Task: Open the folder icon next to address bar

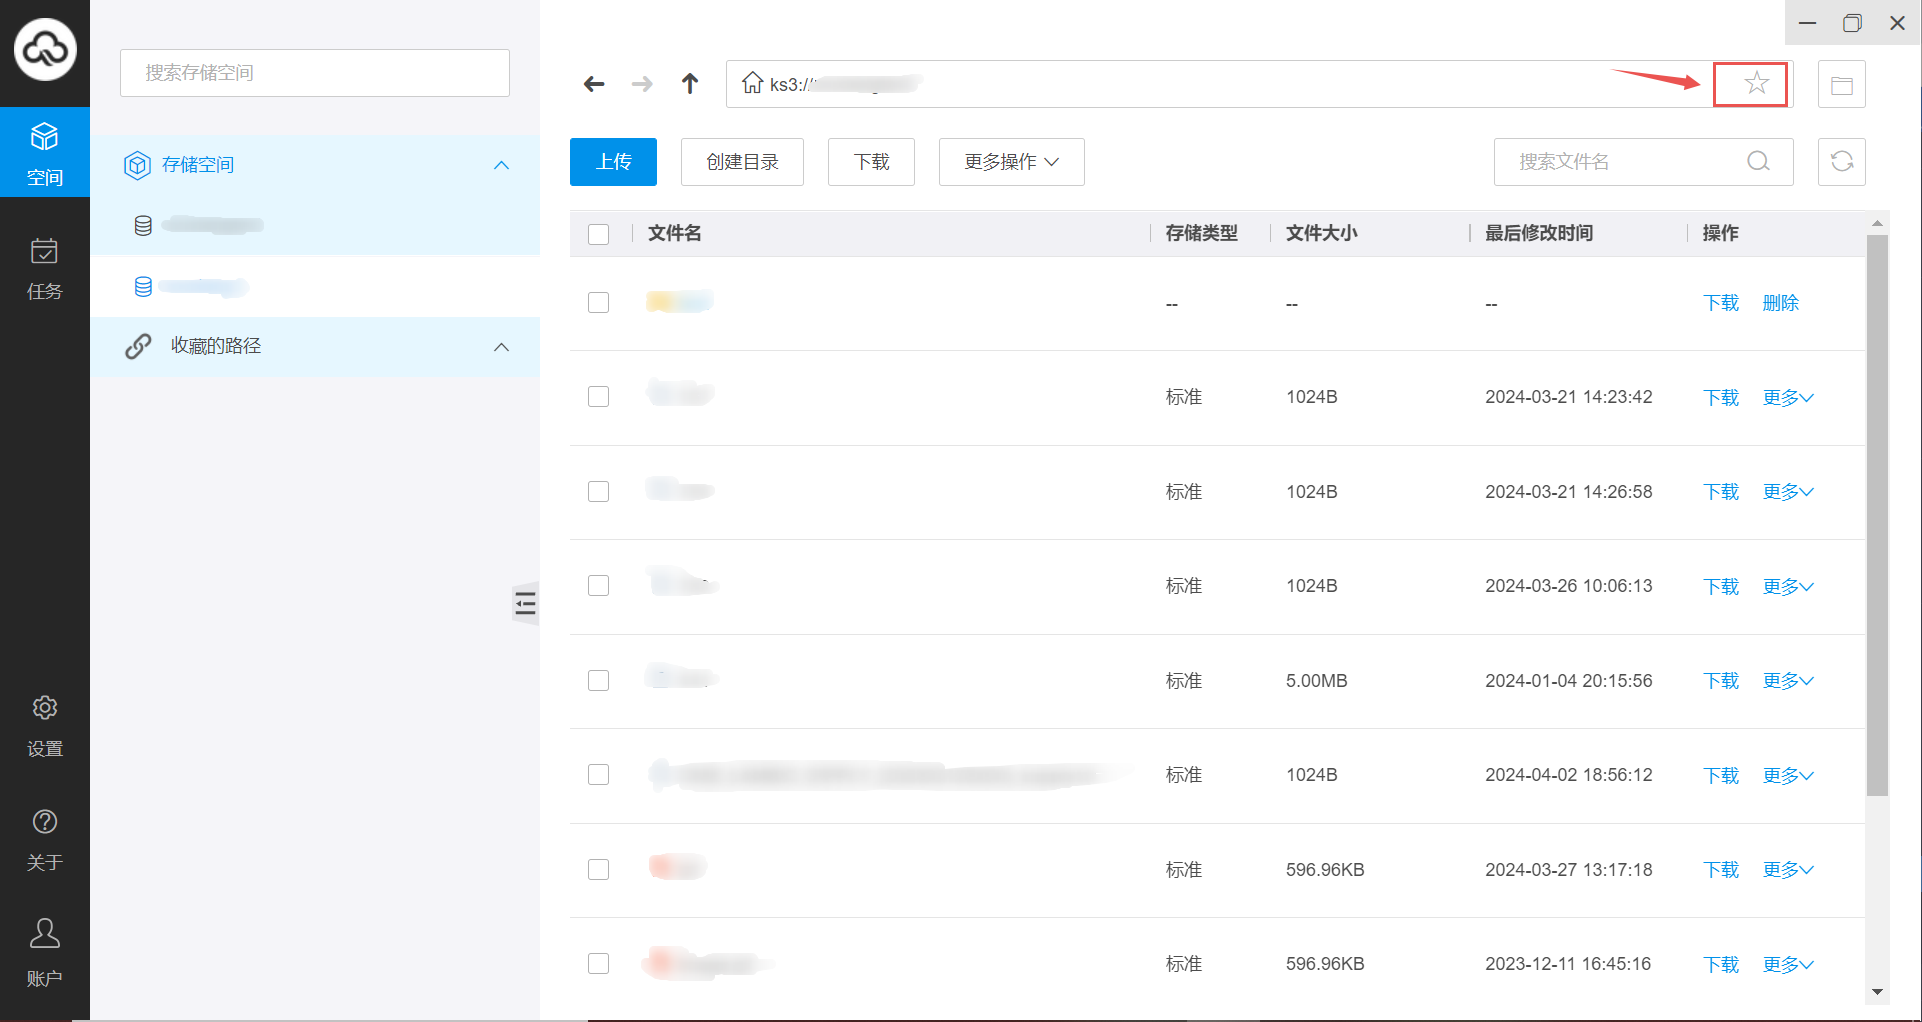Action: pyautogui.click(x=1841, y=85)
